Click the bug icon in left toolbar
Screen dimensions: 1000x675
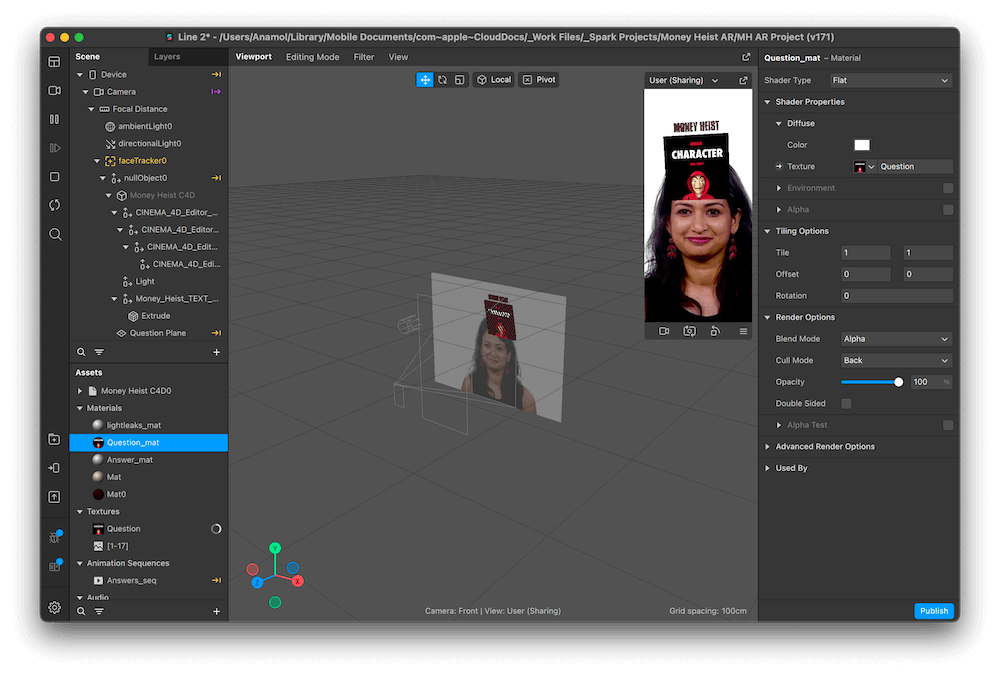55,537
